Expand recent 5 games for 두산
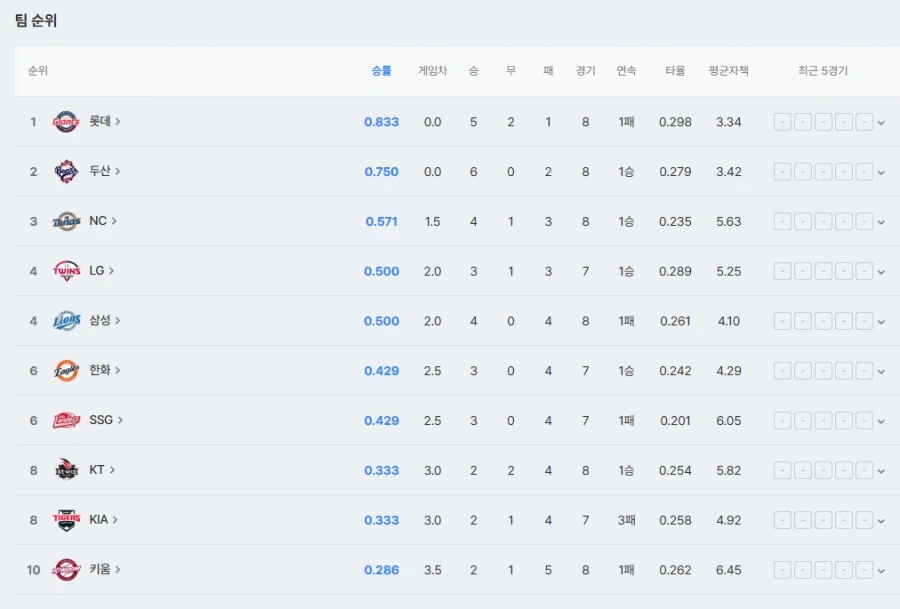 pos(881,172)
